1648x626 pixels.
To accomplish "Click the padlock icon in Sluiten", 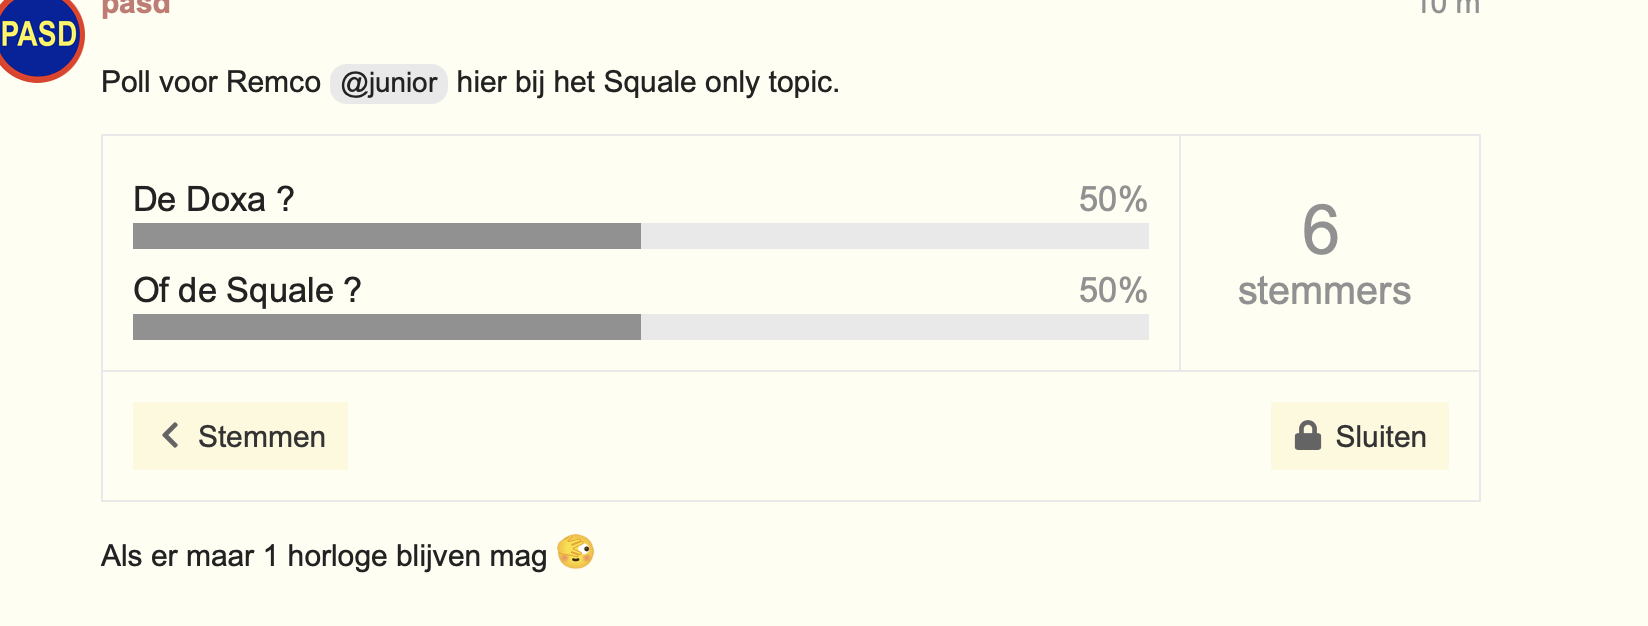I will click(1308, 436).
